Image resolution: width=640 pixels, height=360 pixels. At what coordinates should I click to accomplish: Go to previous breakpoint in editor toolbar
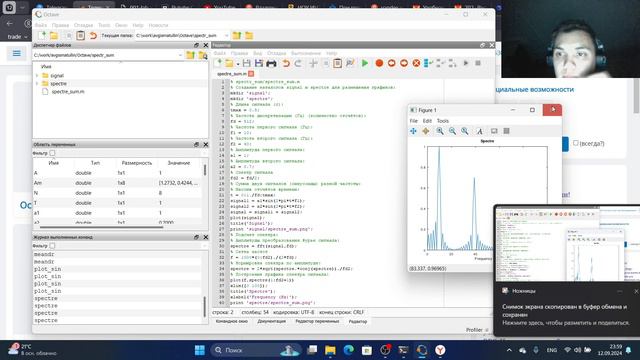tap(391, 63)
